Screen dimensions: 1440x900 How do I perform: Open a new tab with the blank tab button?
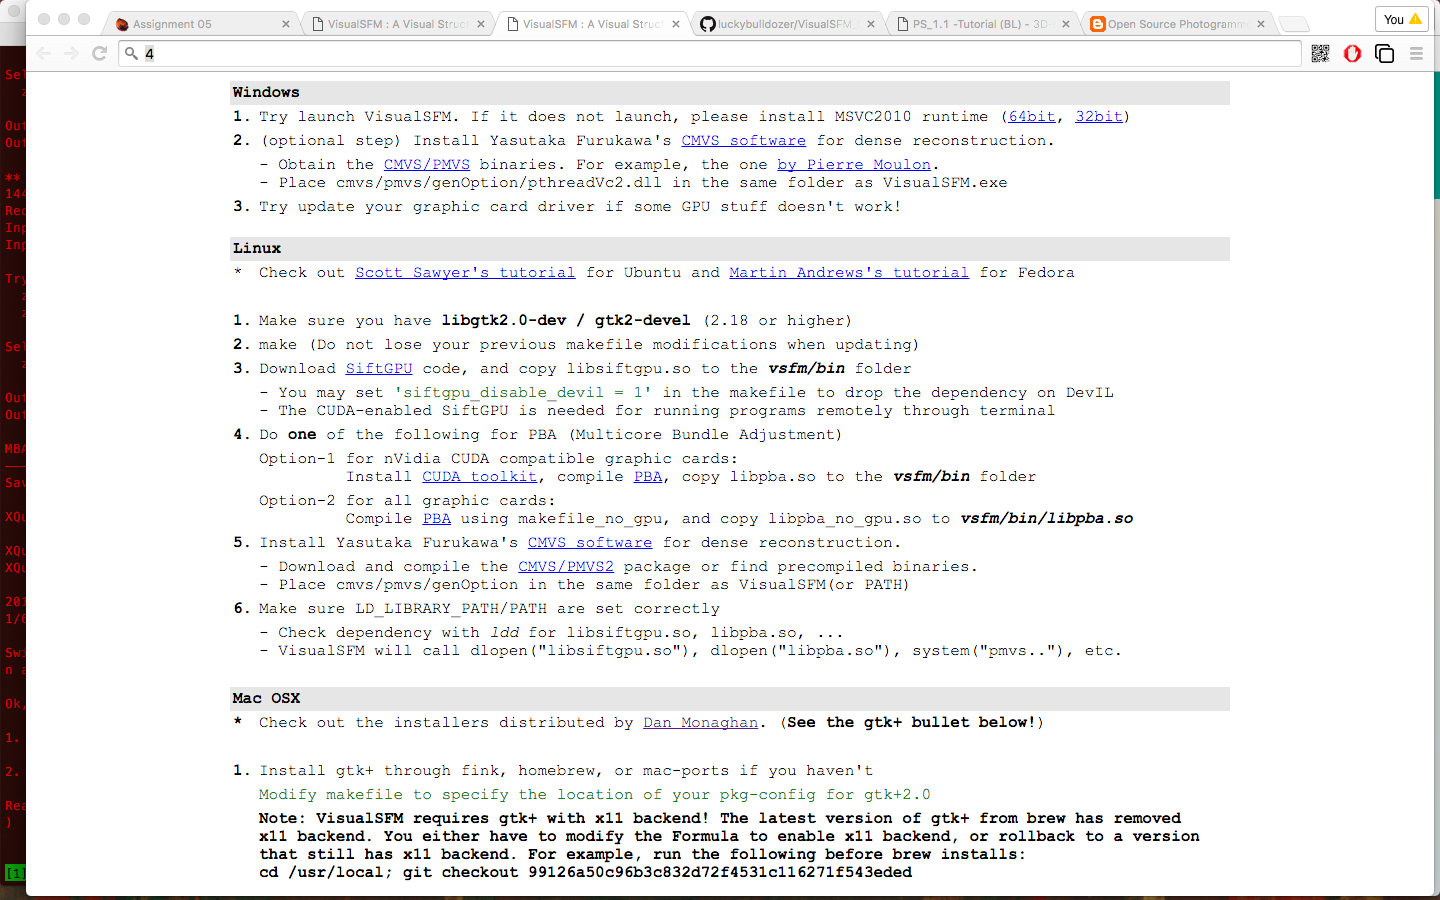click(1294, 24)
